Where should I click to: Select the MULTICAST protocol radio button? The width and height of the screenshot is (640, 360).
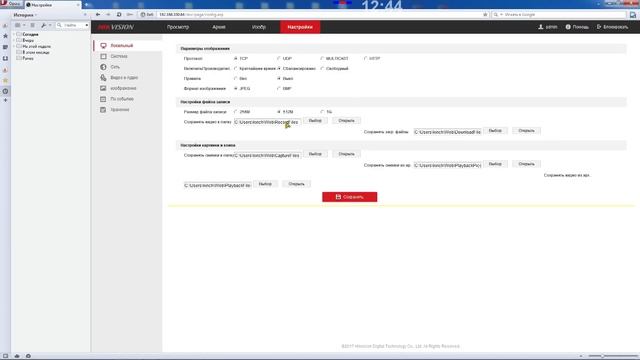click(322, 58)
